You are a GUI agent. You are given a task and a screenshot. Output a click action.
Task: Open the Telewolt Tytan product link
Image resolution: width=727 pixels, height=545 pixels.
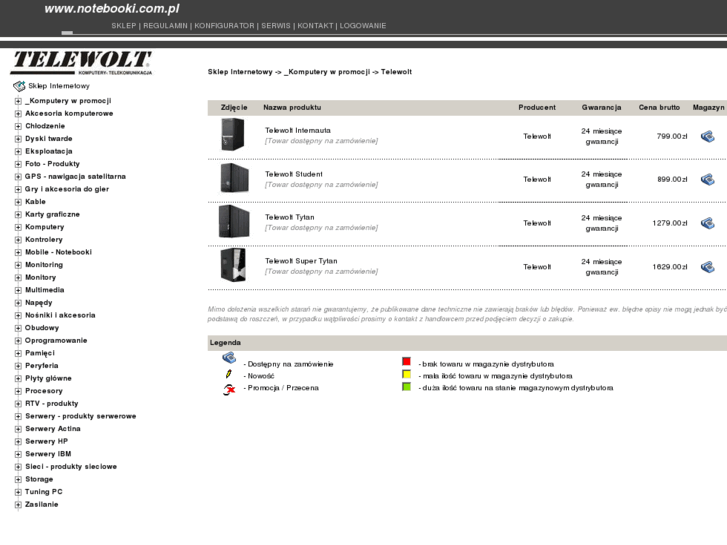[289, 217]
